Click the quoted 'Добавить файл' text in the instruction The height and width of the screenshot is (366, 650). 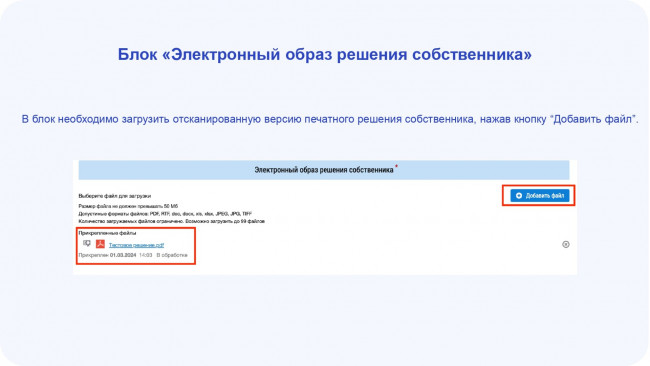coord(593,119)
